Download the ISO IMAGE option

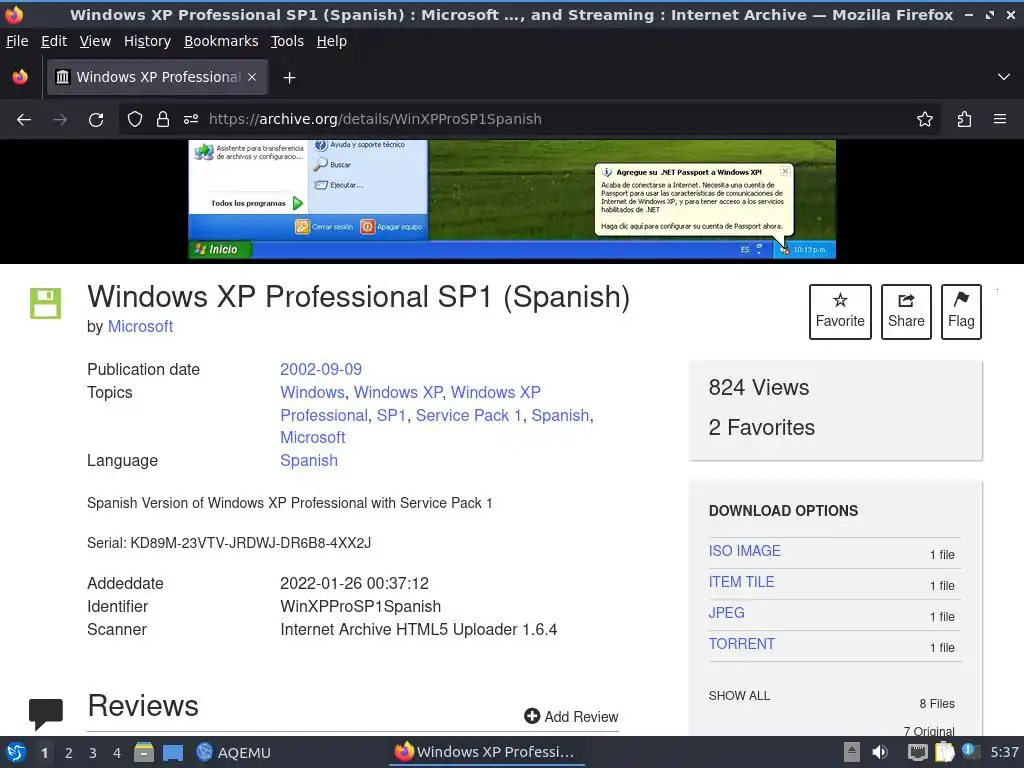click(x=744, y=551)
